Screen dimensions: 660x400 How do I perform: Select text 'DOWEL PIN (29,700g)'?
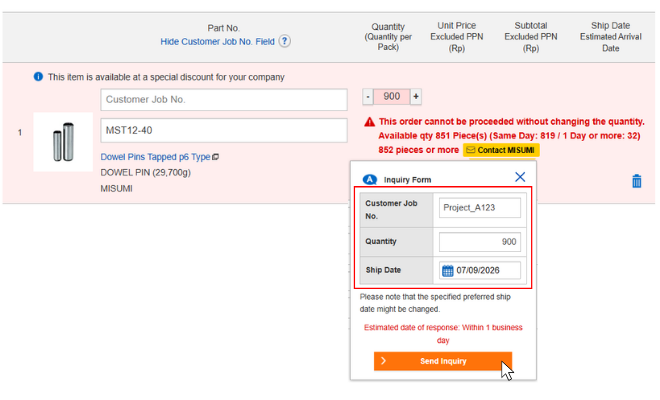click(146, 173)
